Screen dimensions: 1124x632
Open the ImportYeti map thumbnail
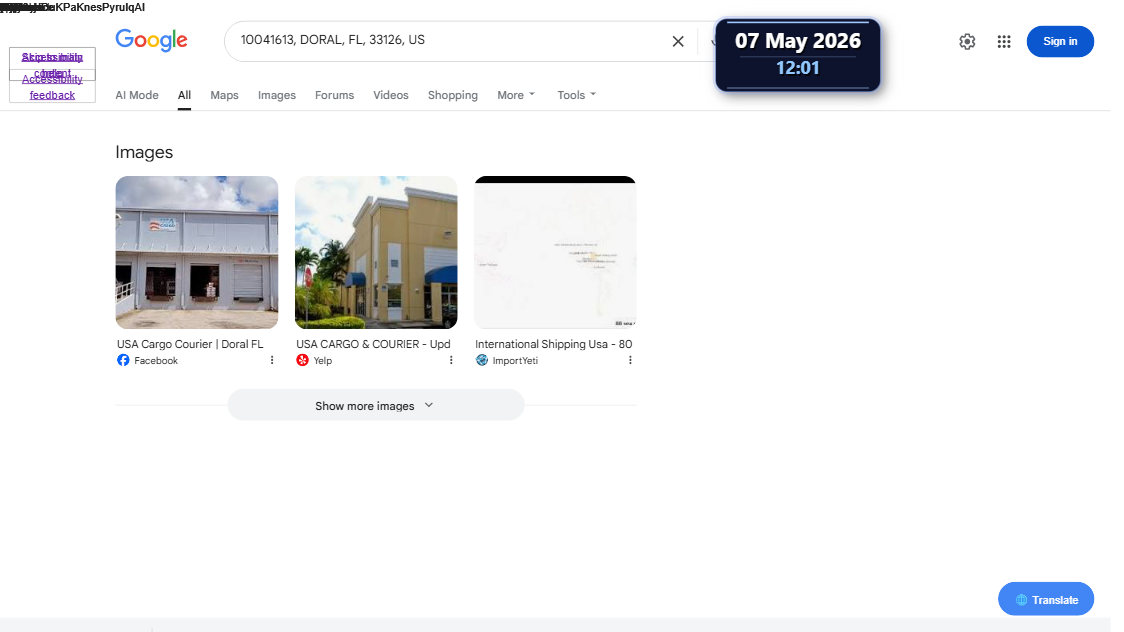tap(555, 252)
